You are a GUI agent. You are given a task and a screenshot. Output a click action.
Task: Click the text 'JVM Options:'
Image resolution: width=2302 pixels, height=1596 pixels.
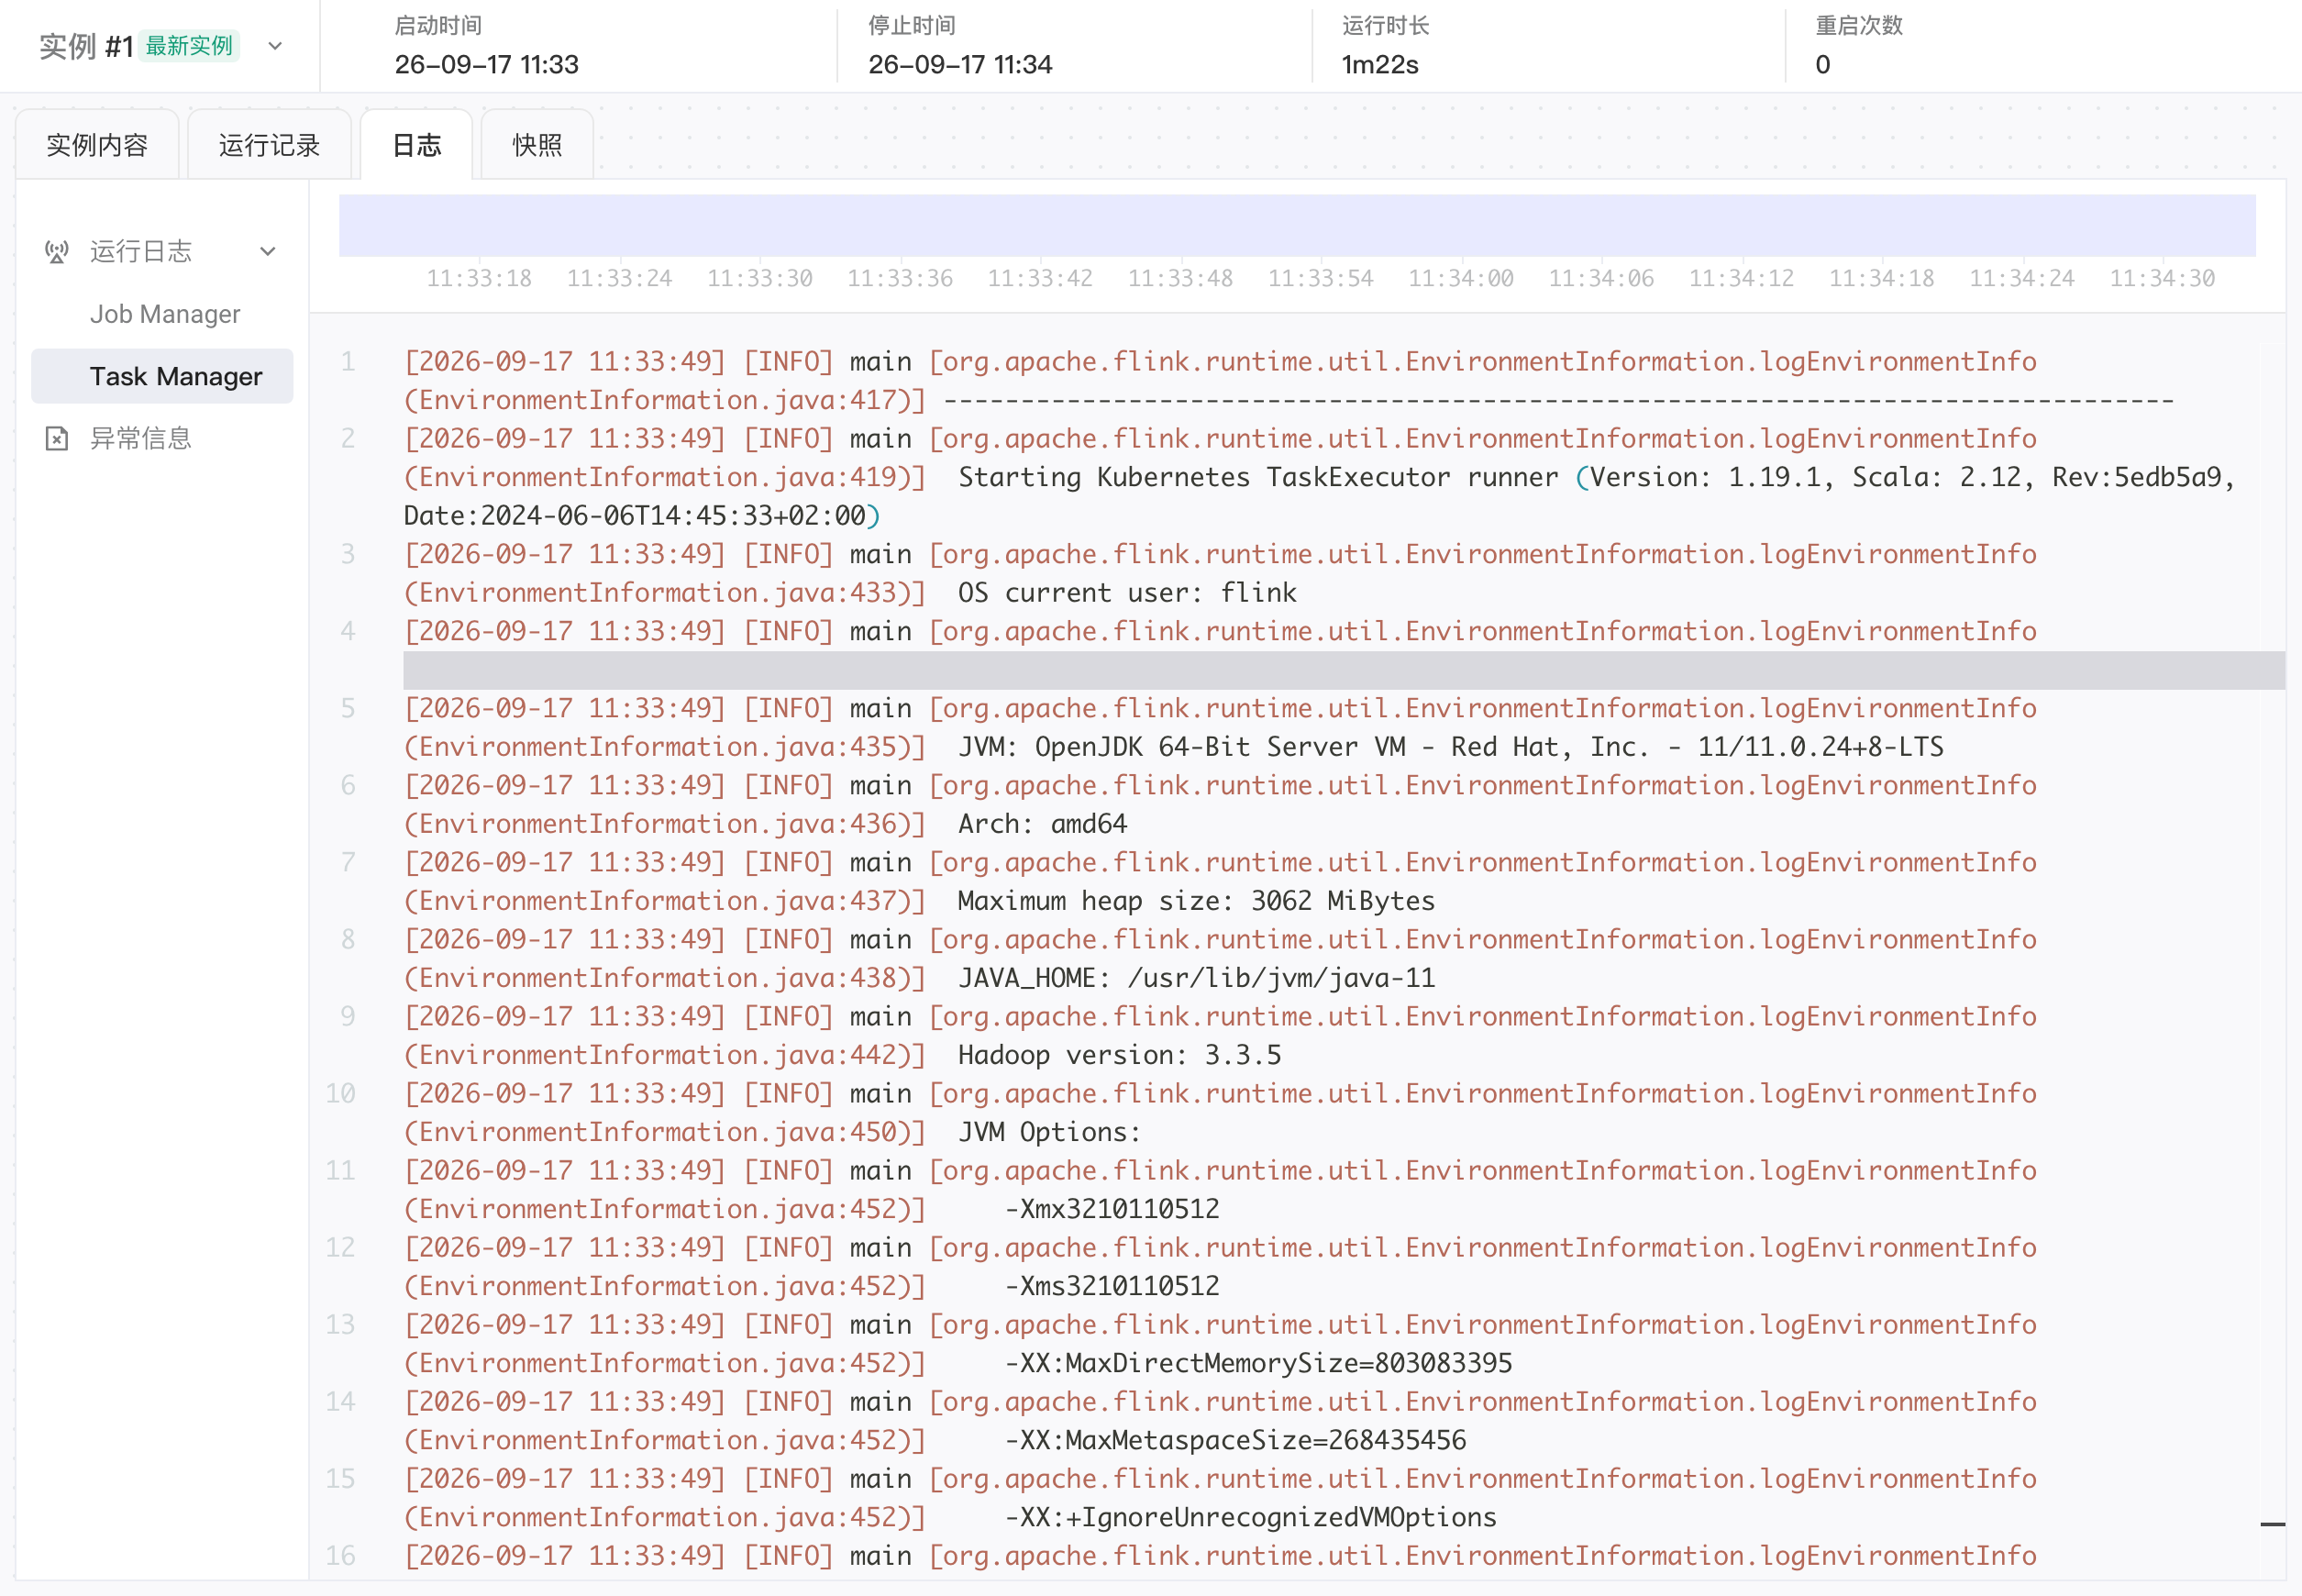[1049, 1132]
